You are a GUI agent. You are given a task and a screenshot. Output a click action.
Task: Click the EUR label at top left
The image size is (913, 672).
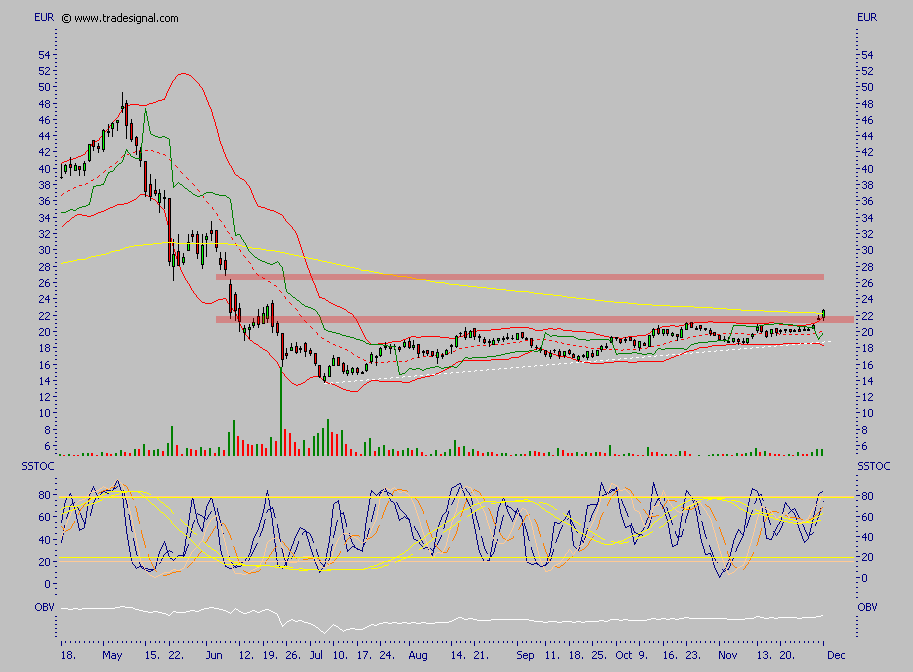[x=44, y=18]
